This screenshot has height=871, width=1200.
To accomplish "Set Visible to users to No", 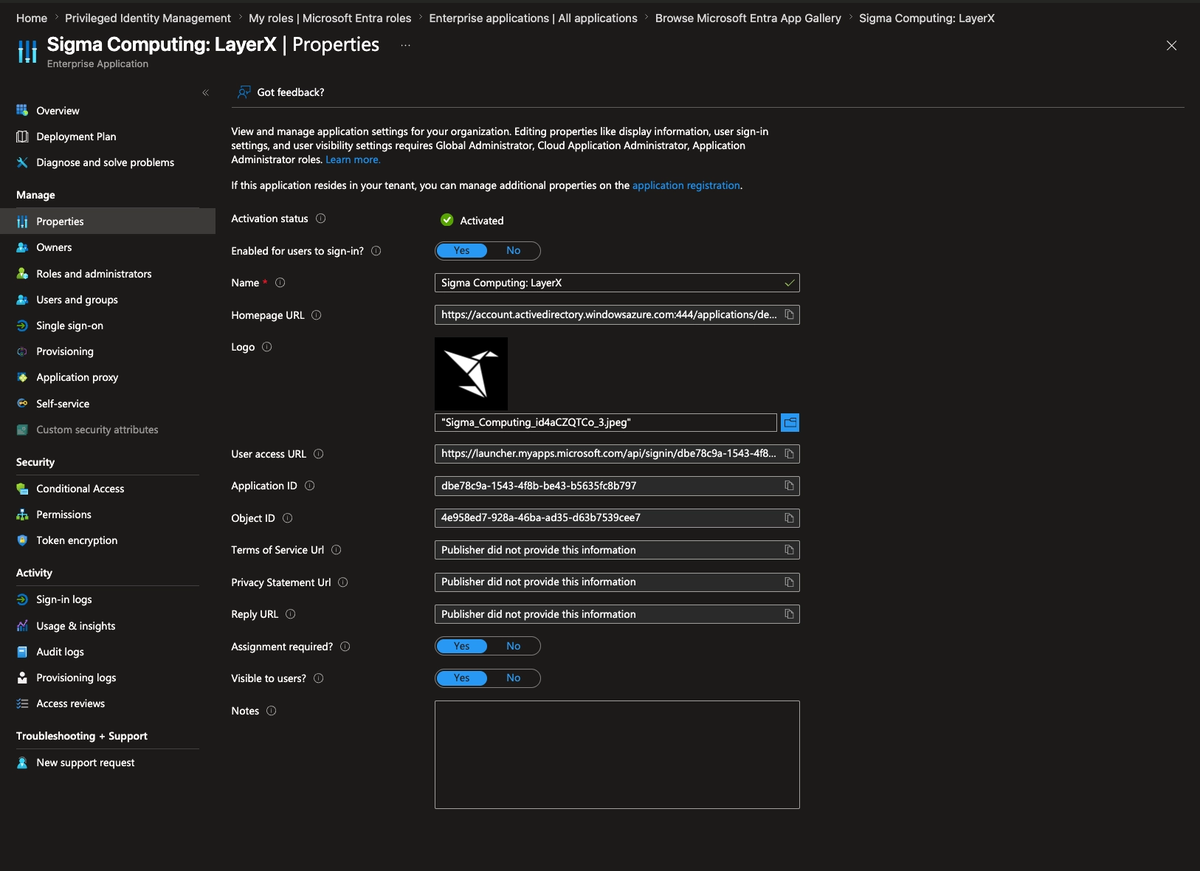I will click(x=513, y=678).
